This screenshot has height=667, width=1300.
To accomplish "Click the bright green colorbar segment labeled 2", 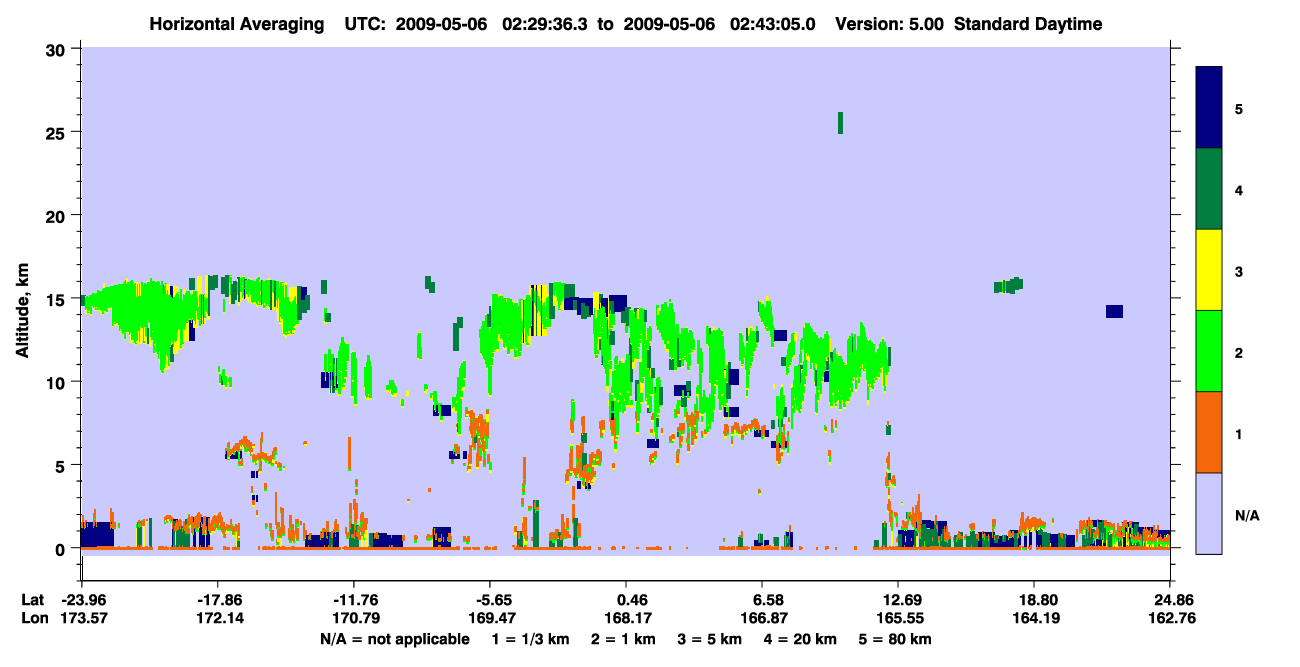I will coord(1209,351).
